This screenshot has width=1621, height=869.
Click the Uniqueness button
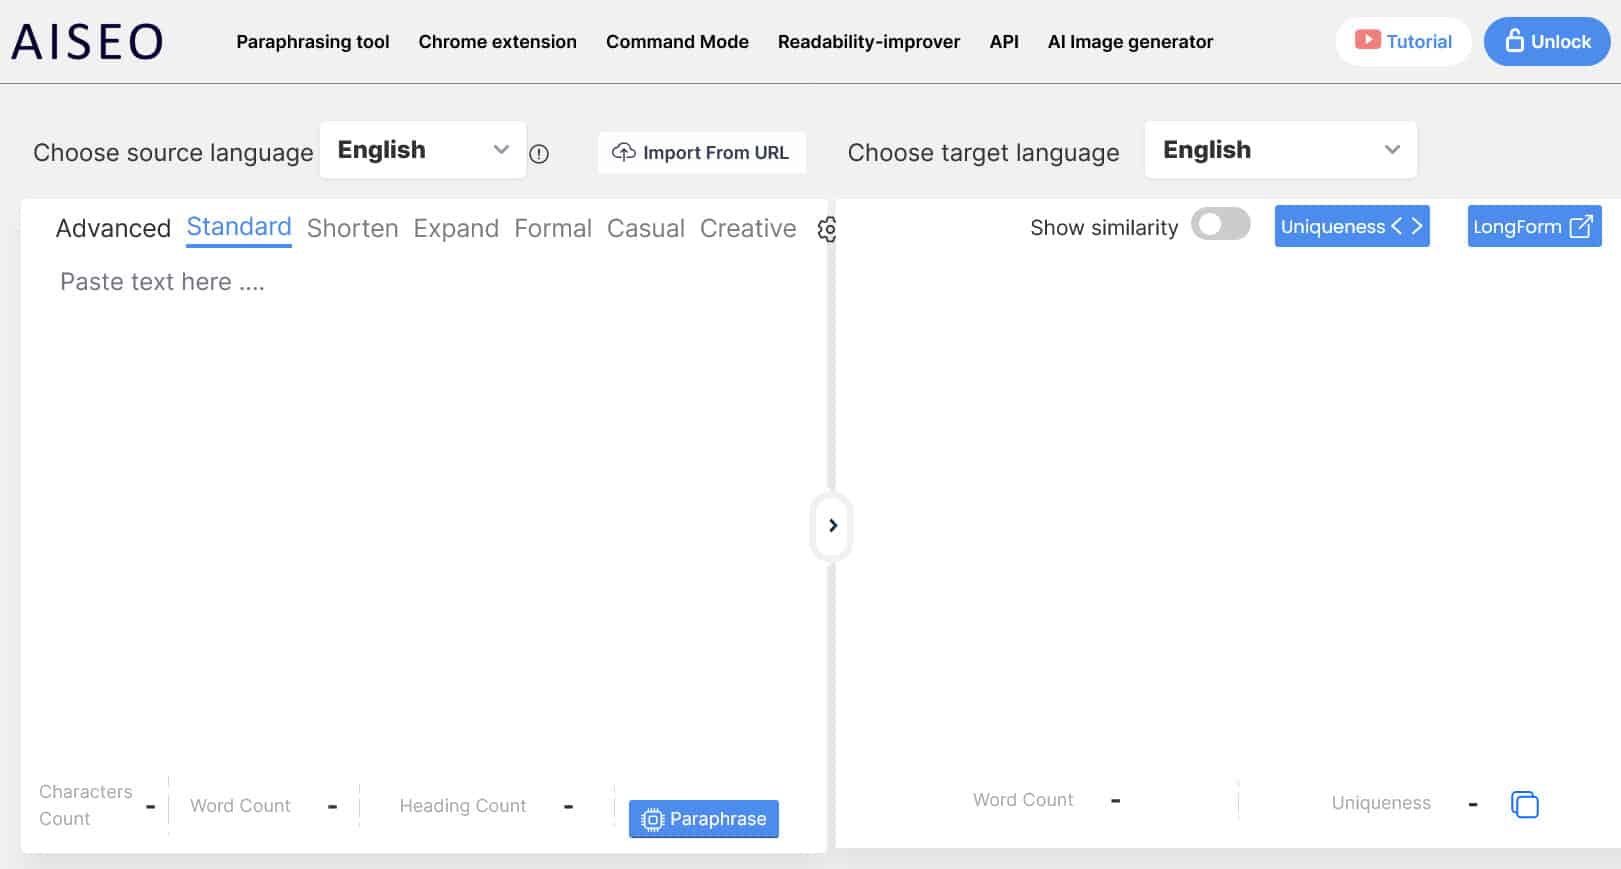(1352, 226)
